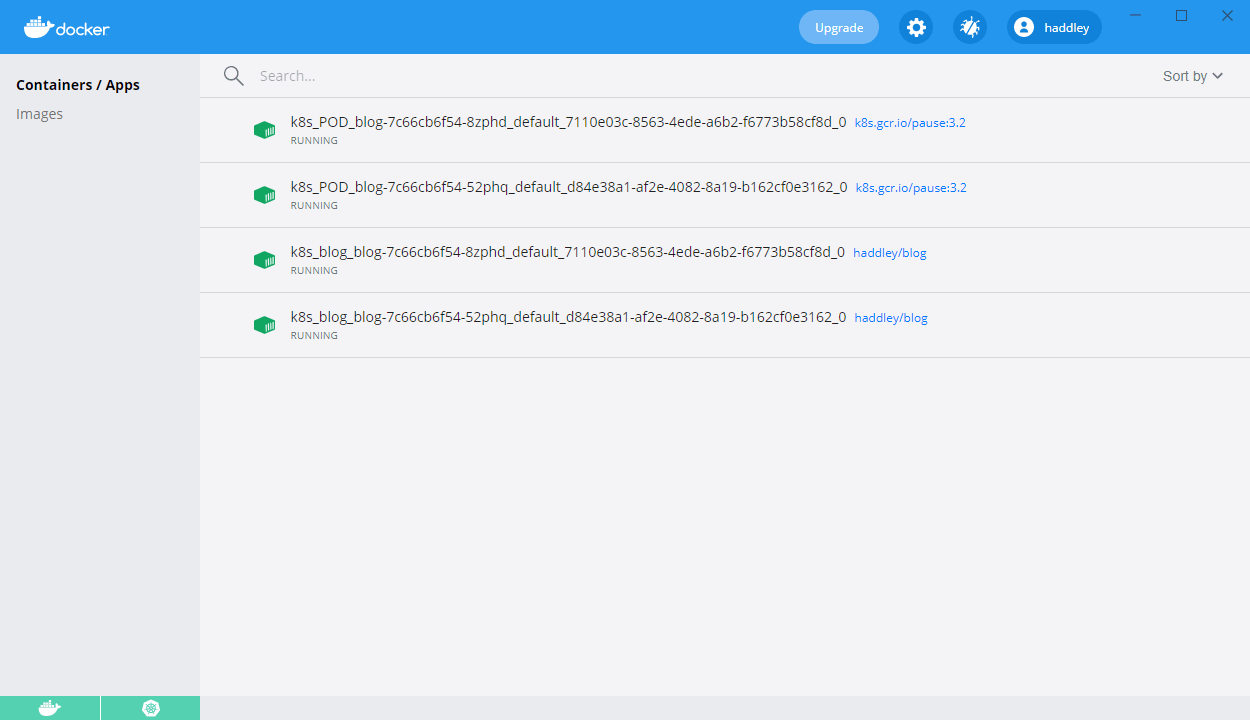Screen dimensions: 1250x720
Task: Click container icon for k8s_blog_blog 8zphd row
Action: coord(264,260)
